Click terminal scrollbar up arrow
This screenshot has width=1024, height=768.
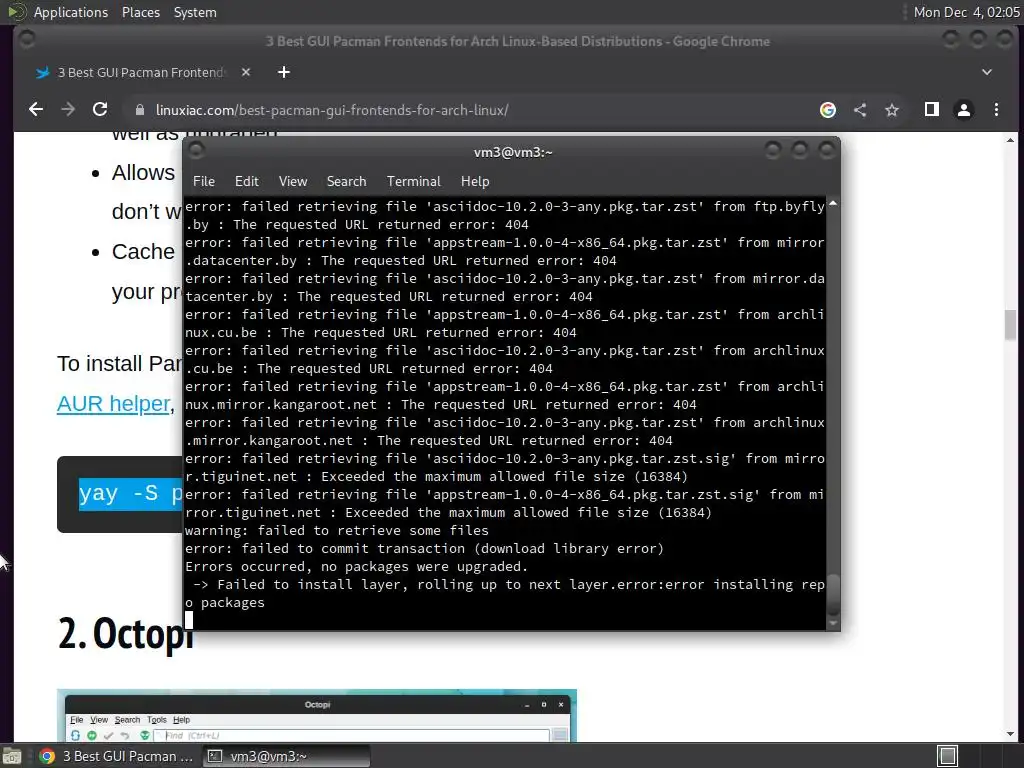point(833,204)
